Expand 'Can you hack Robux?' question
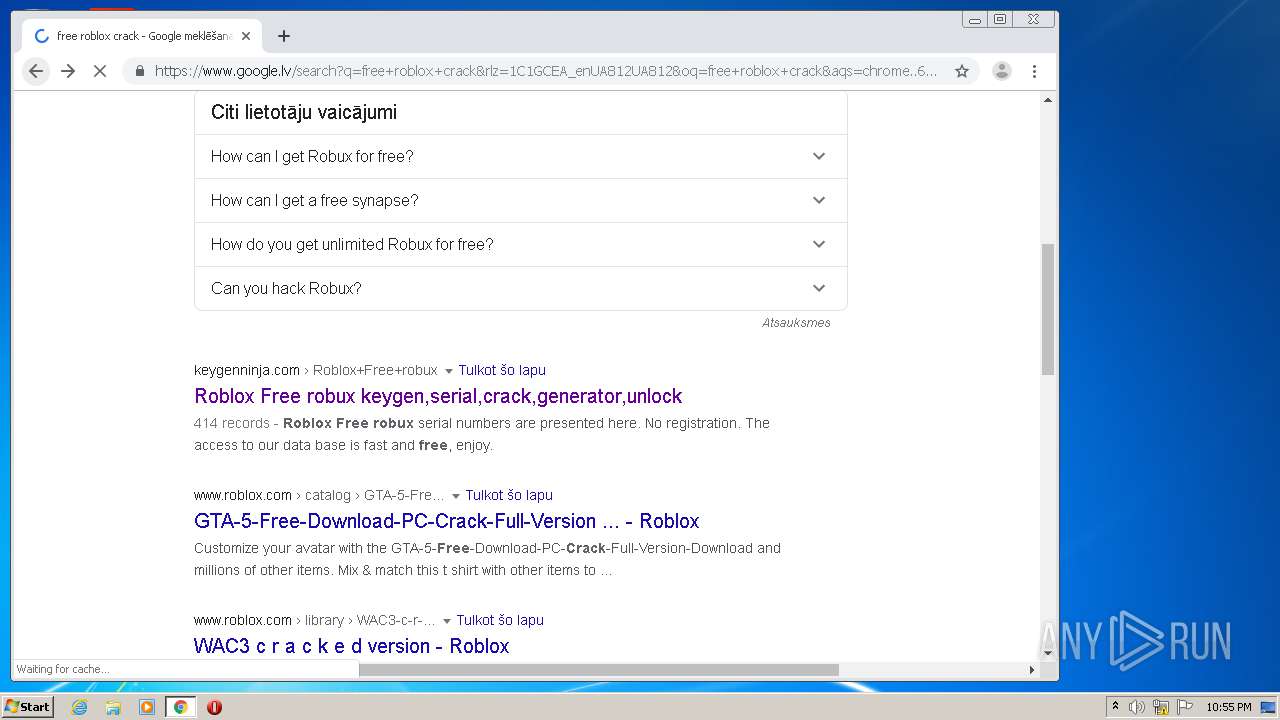1280x720 pixels. (x=521, y=288)
